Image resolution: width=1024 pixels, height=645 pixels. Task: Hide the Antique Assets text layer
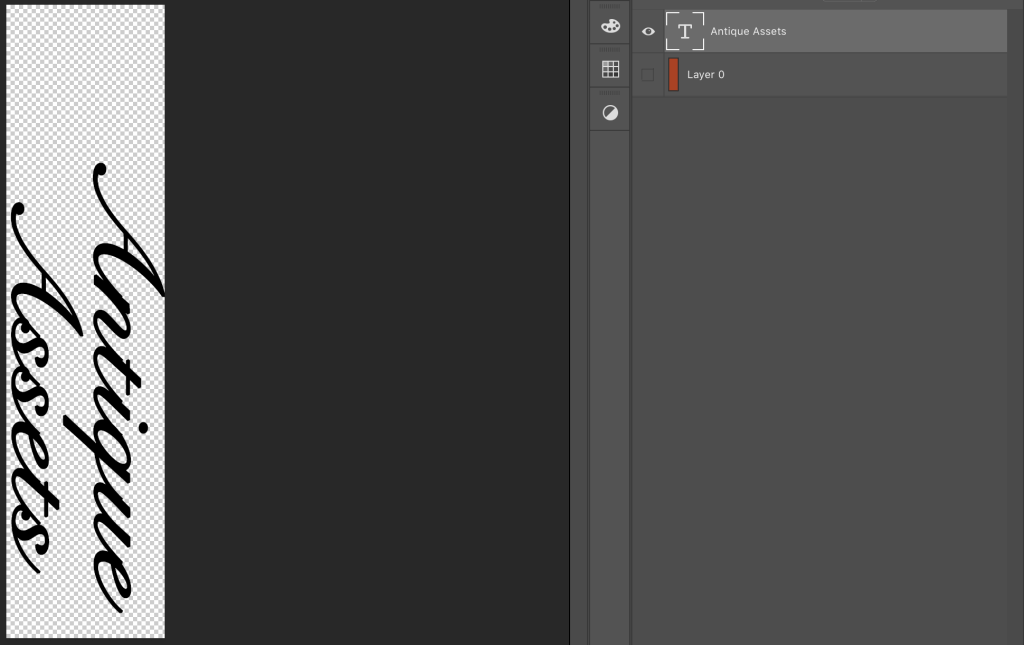648,31
